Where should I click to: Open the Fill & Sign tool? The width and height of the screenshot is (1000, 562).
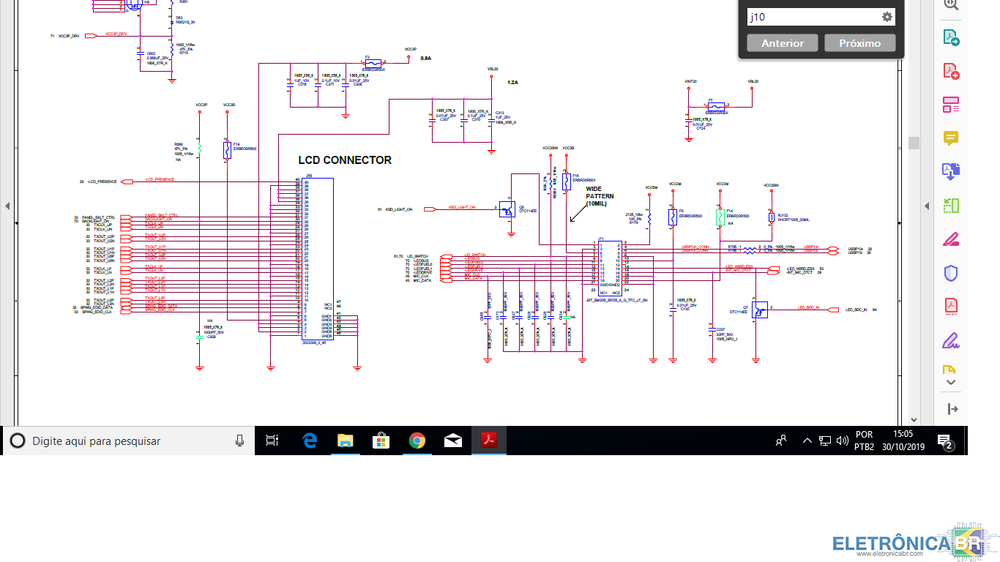(951, 341)
